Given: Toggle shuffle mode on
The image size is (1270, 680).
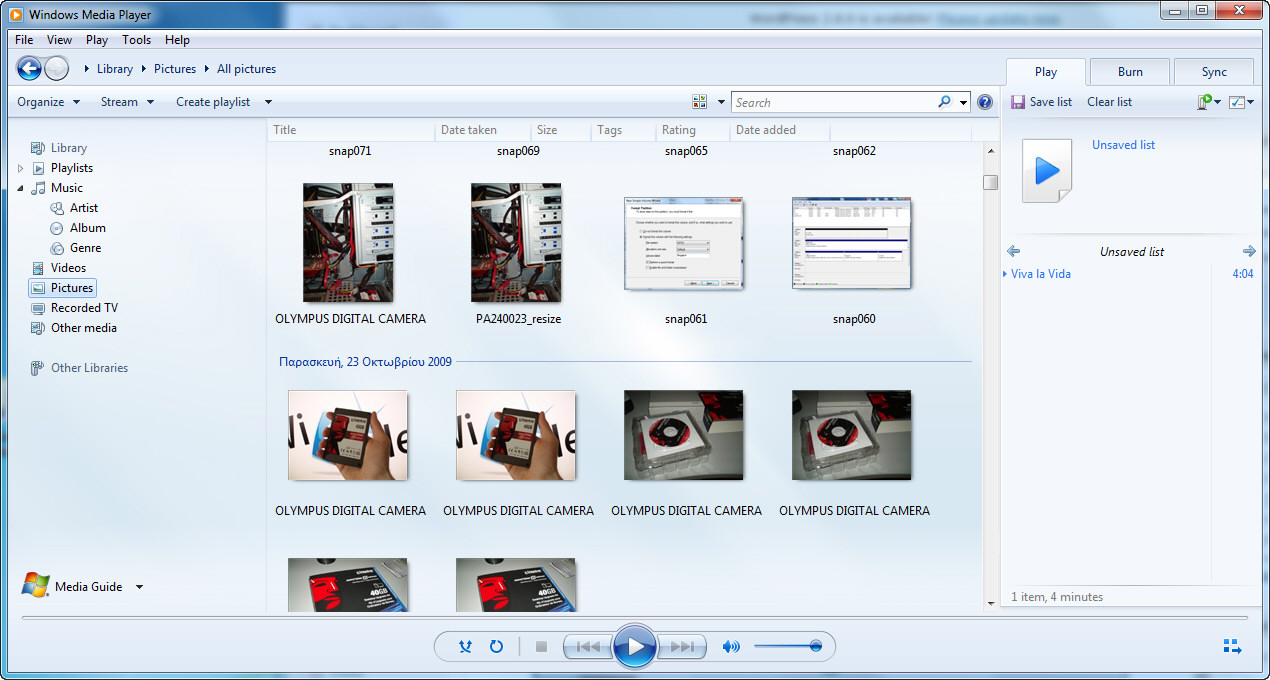Looking at the screenshot, I should (x=465, y=646).
